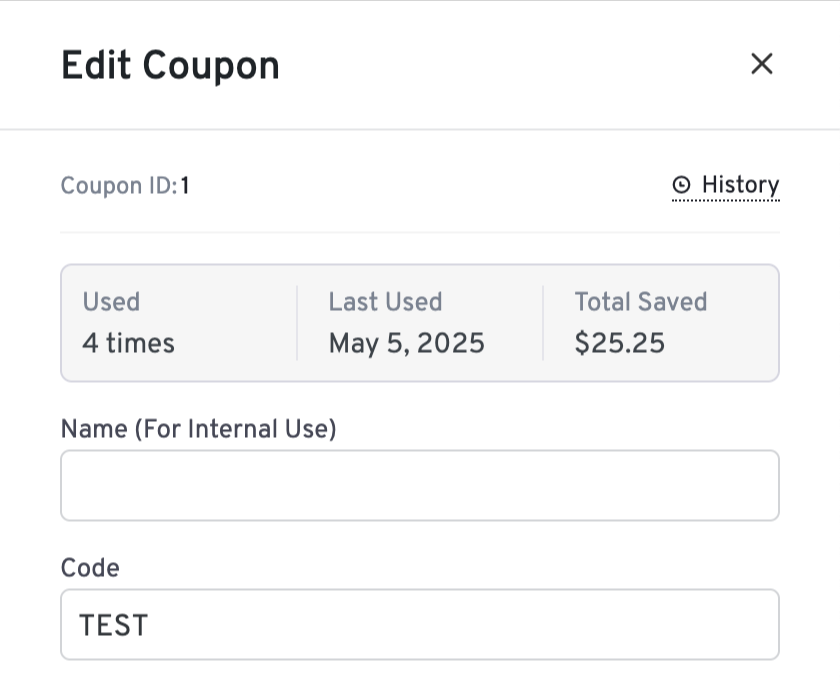Image resolution: width=840 pixels, height=686 pixels.
Task: Click the header separator below Edit Coupon
Action: (x=420, y=129)
